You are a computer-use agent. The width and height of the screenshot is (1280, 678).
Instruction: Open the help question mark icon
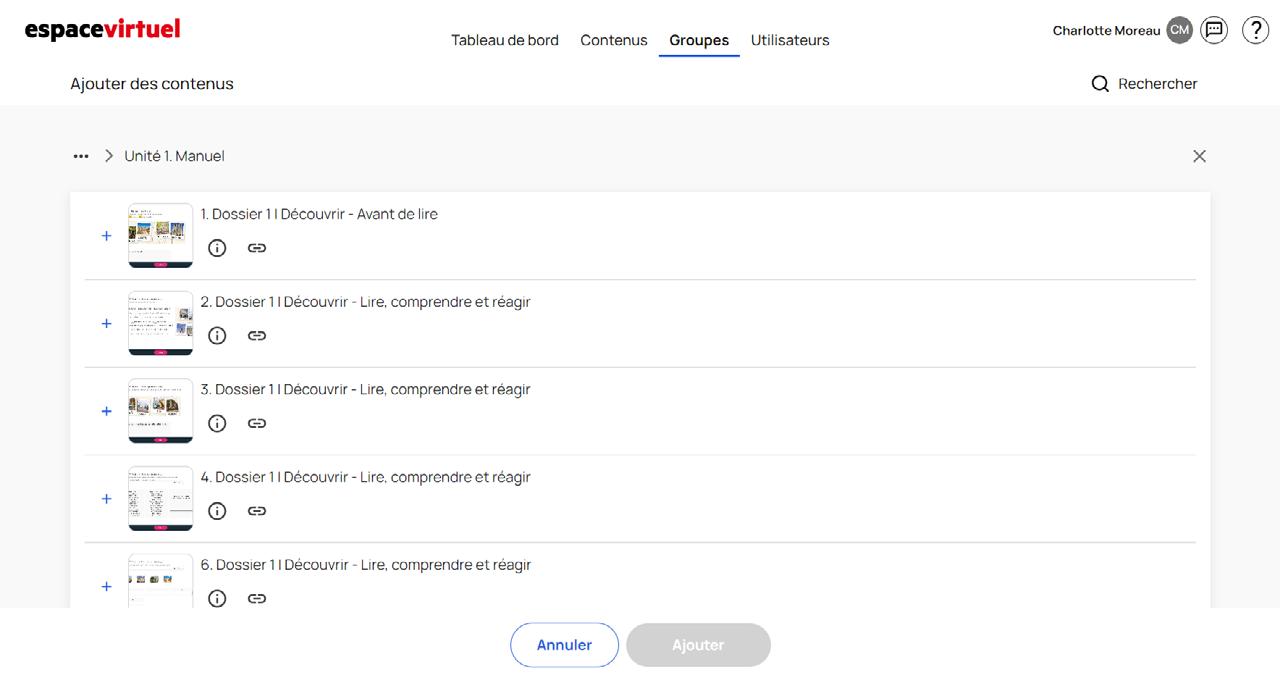tap(1255, 30)
